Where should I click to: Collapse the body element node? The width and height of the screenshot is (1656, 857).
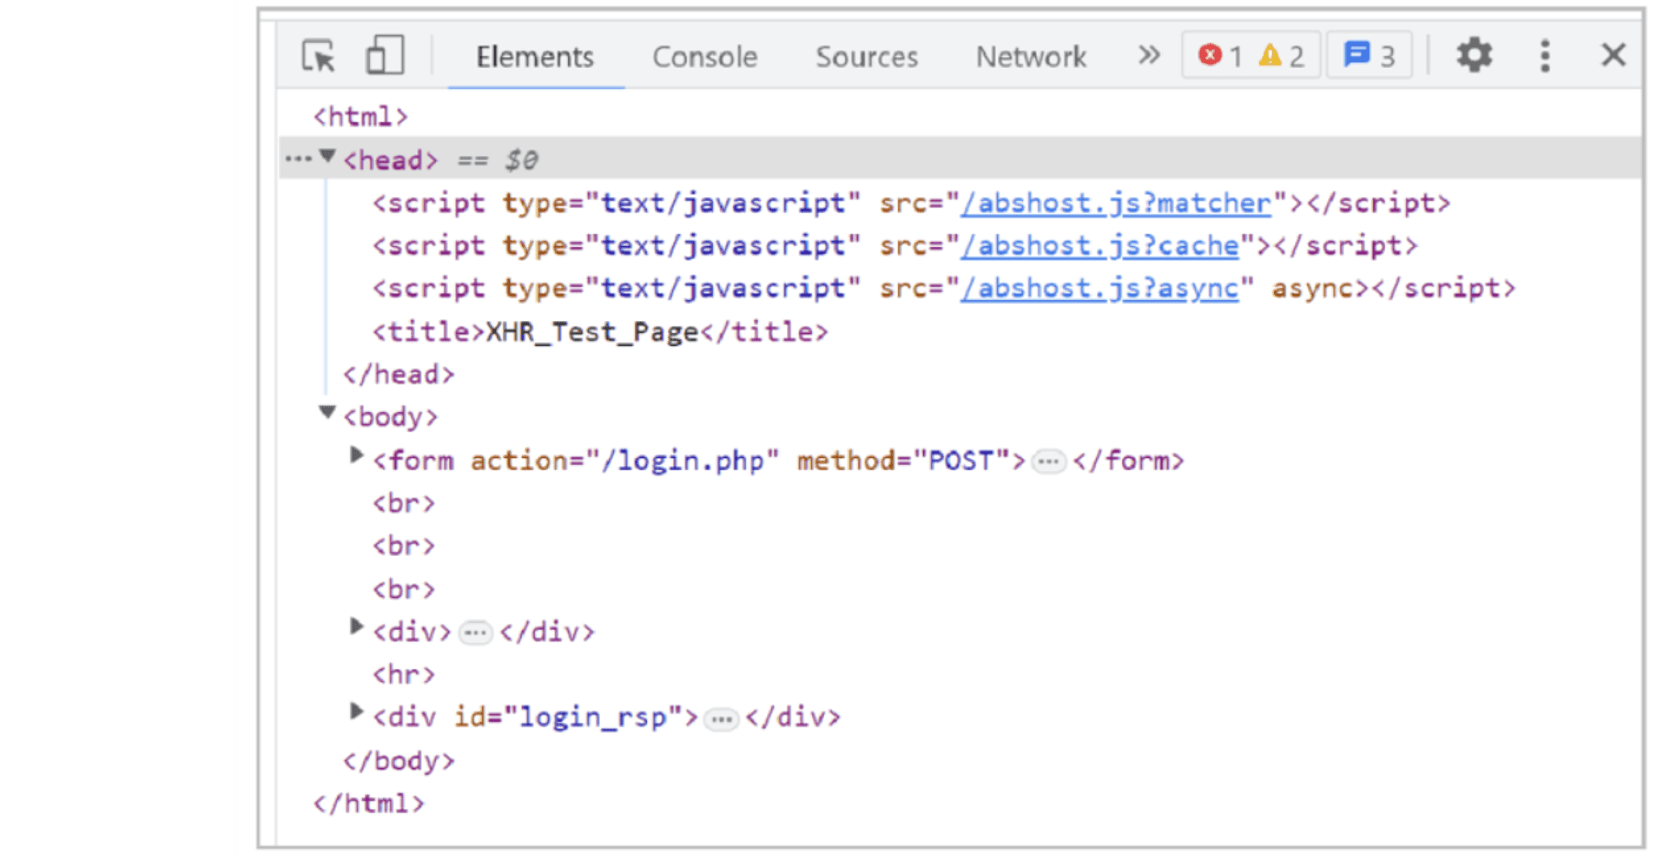tap(327, 413)
